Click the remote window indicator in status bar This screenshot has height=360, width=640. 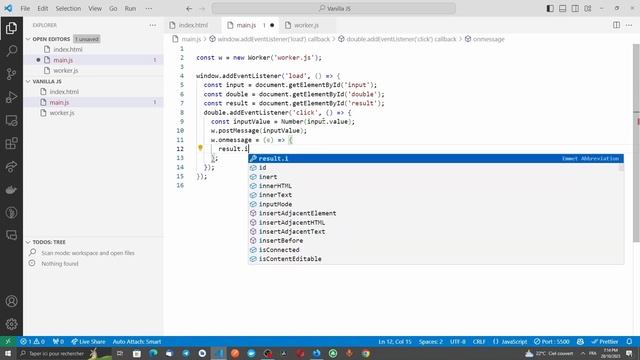8,342
